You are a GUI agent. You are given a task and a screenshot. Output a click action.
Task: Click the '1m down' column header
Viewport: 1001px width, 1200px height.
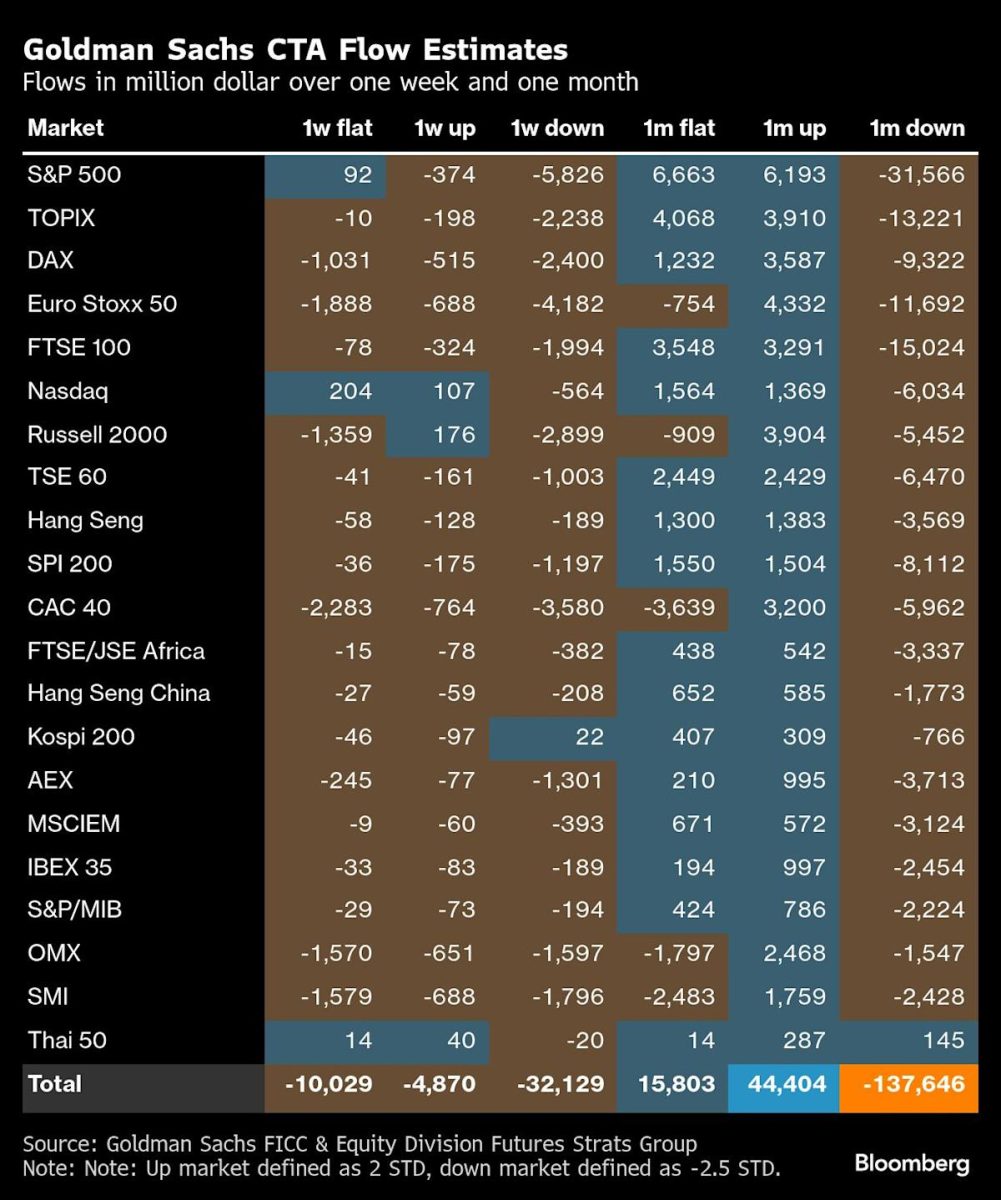coord(917,128)
